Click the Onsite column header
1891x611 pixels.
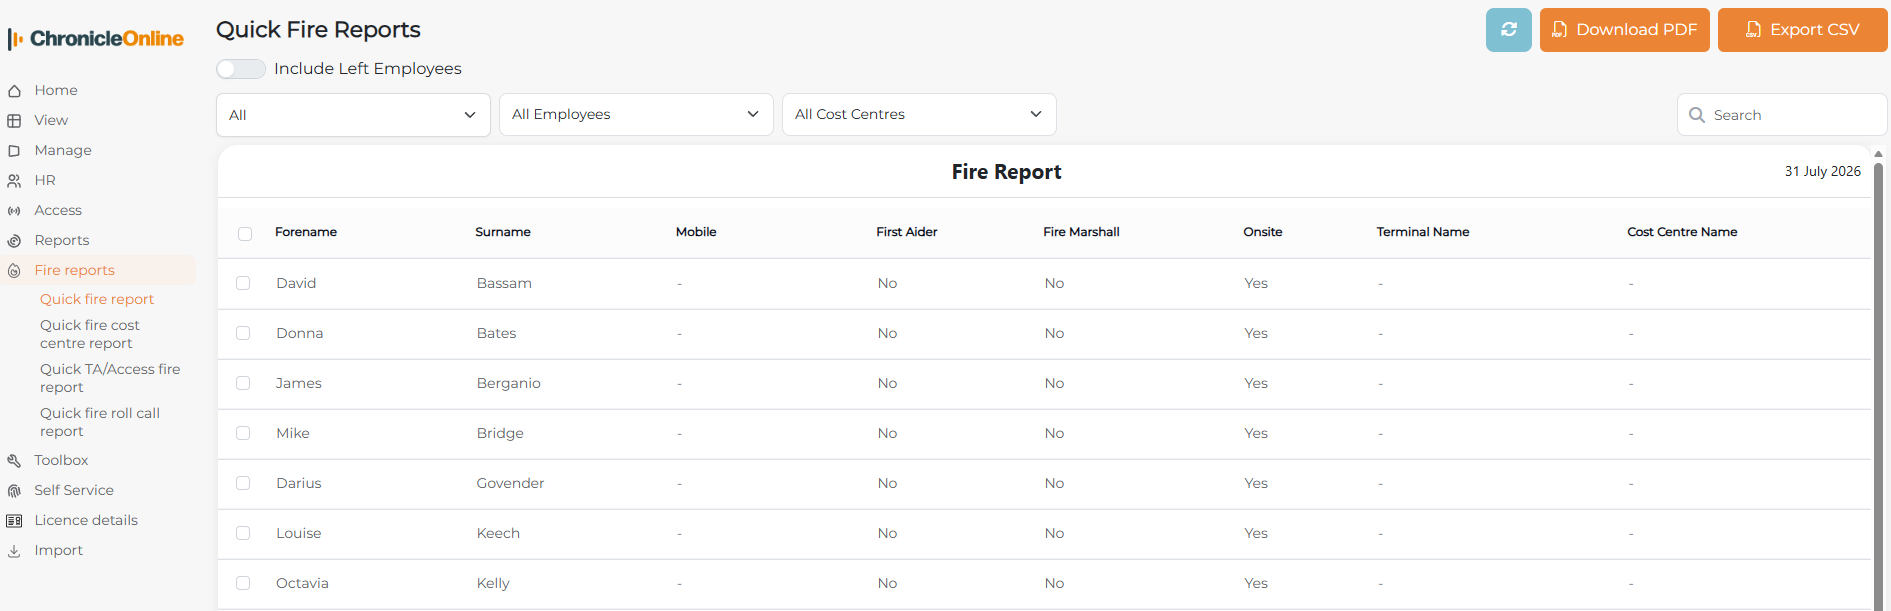click(1263, 232)
